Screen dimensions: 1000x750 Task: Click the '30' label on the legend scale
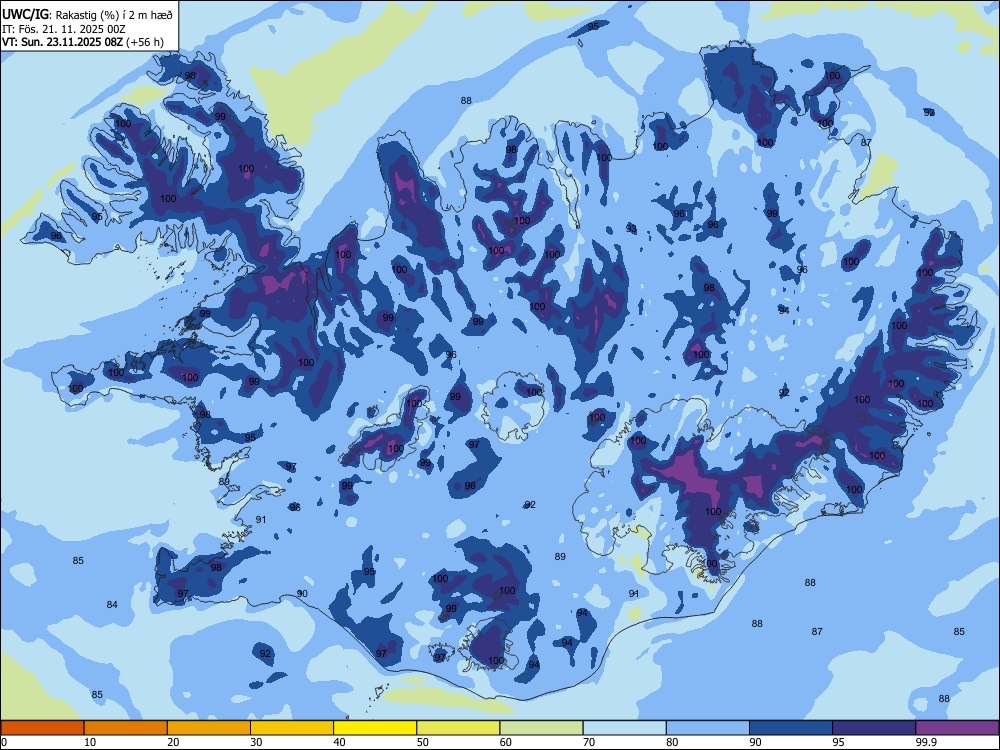256,742
